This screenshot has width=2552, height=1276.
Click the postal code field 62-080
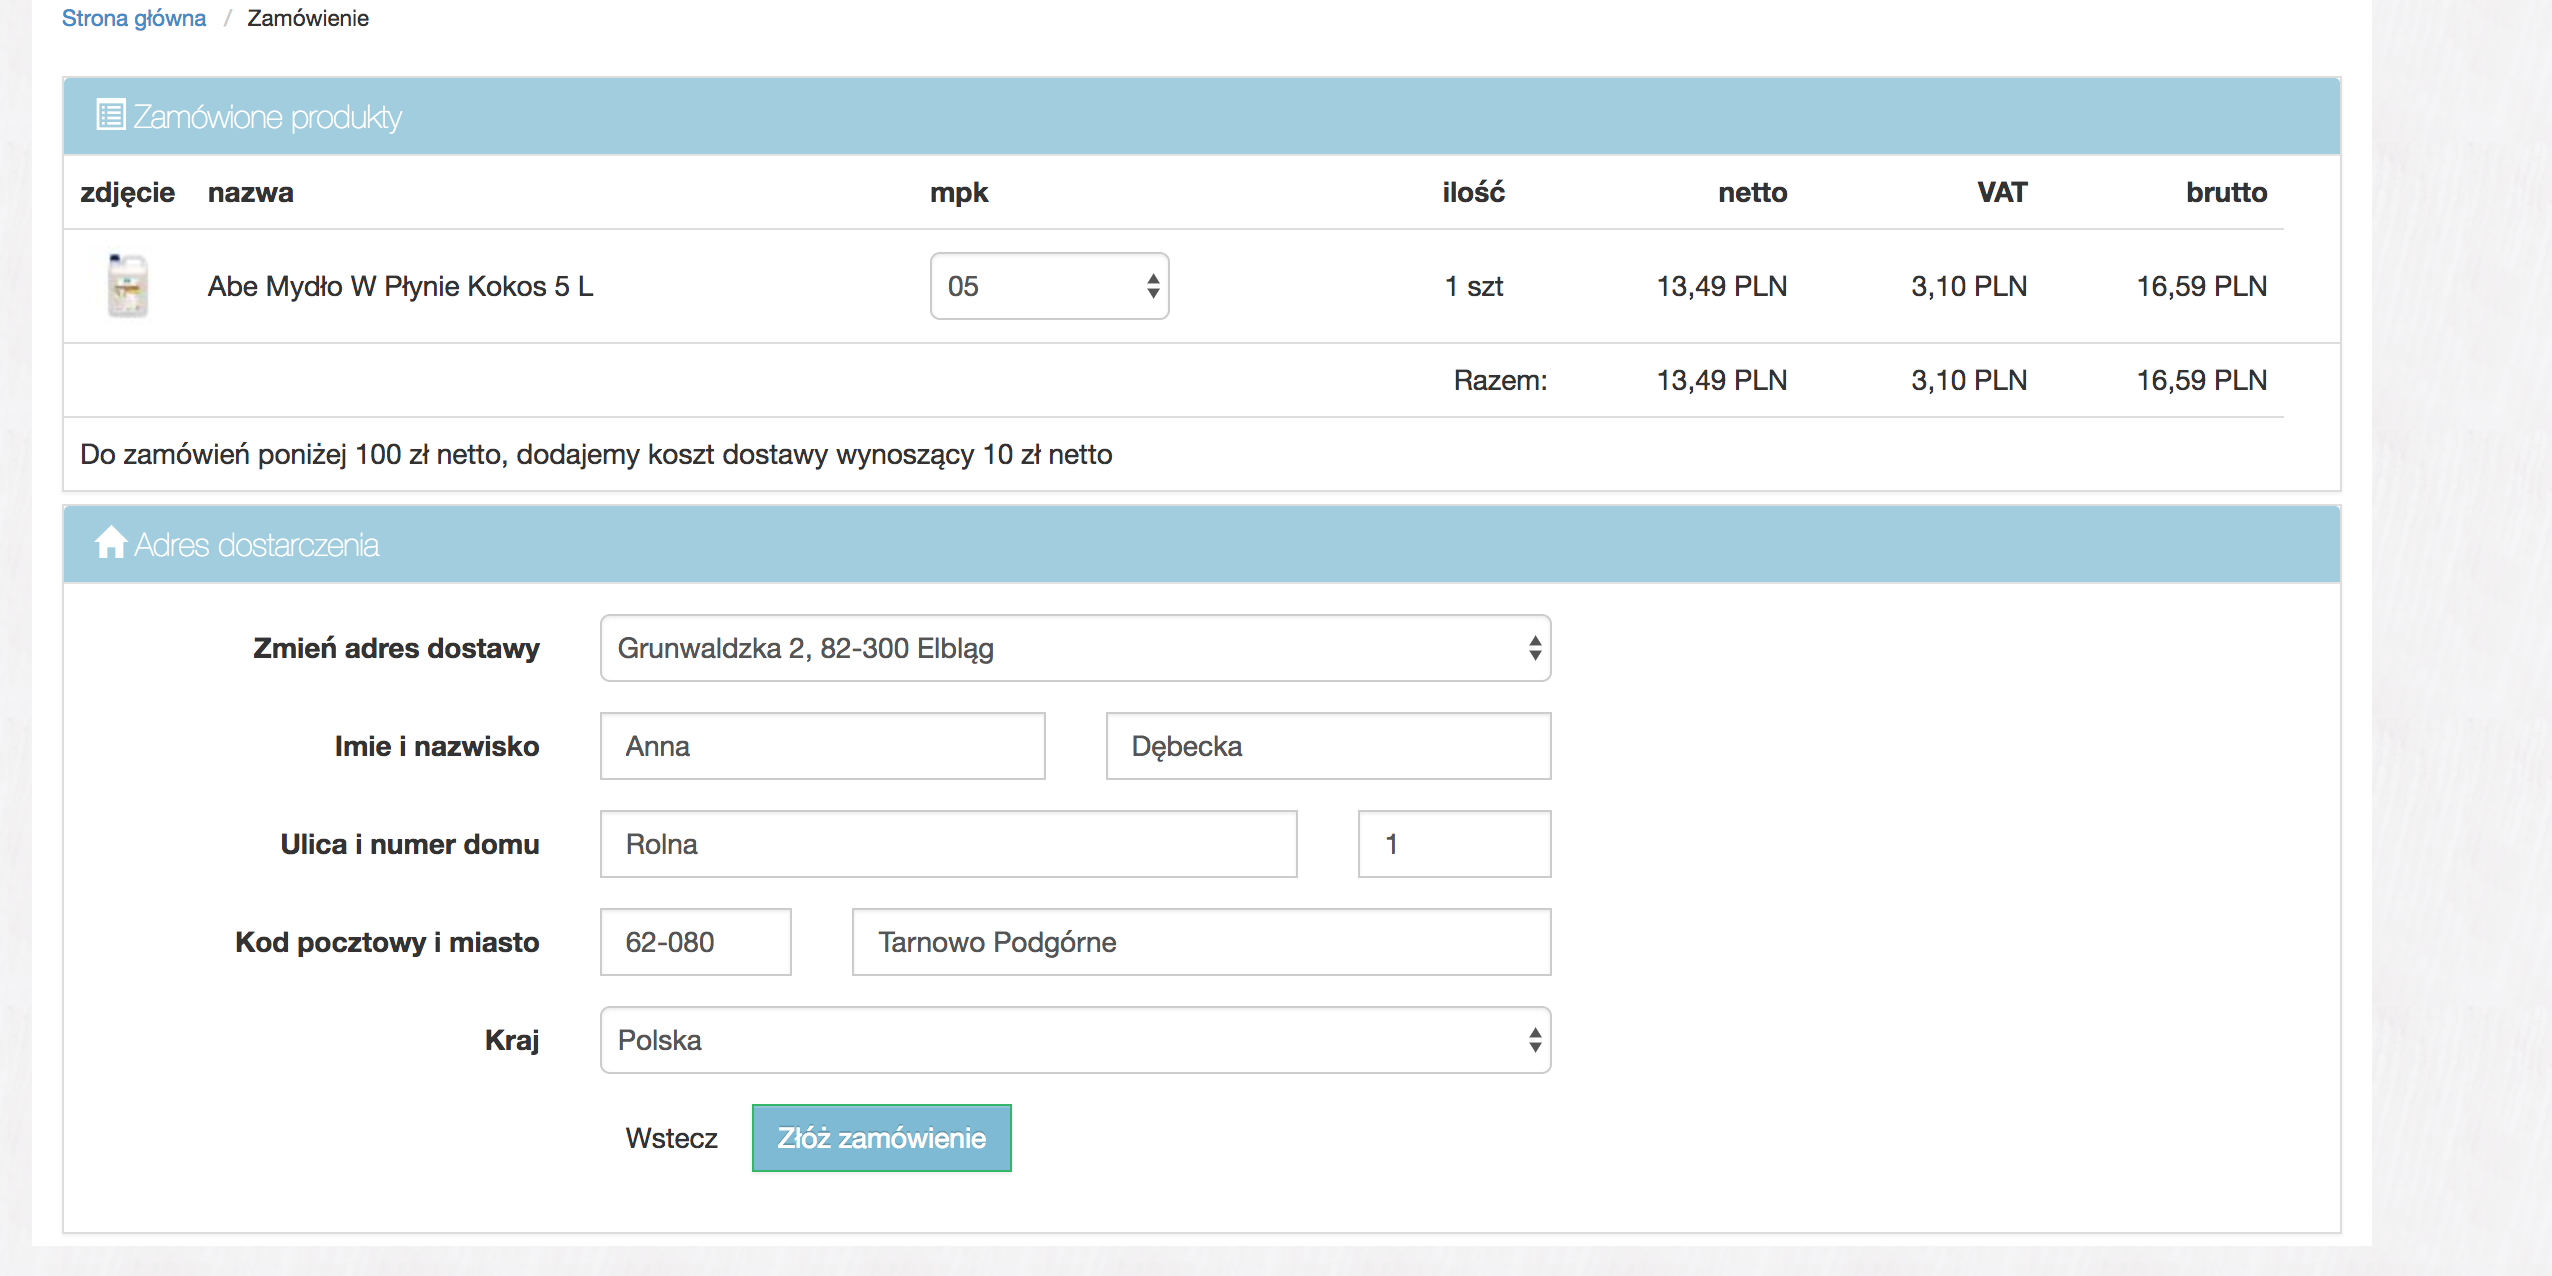[x=695, y=942]
